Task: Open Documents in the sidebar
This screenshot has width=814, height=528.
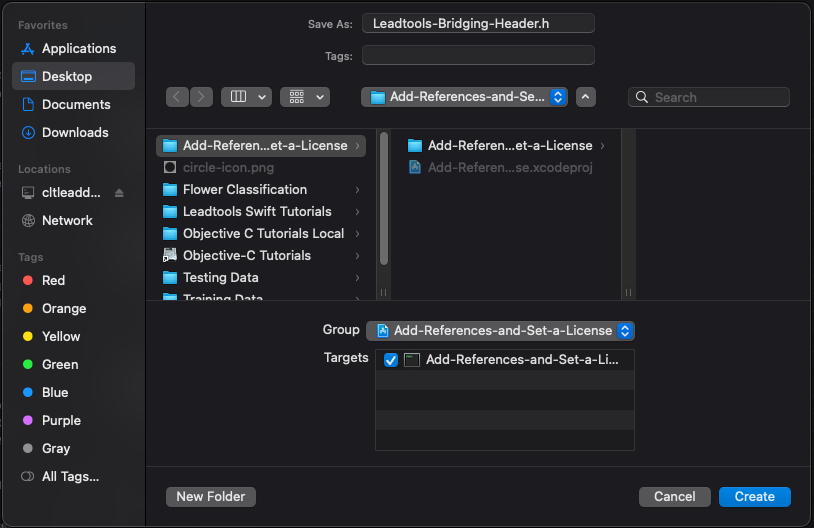Action: pos(68,104)
